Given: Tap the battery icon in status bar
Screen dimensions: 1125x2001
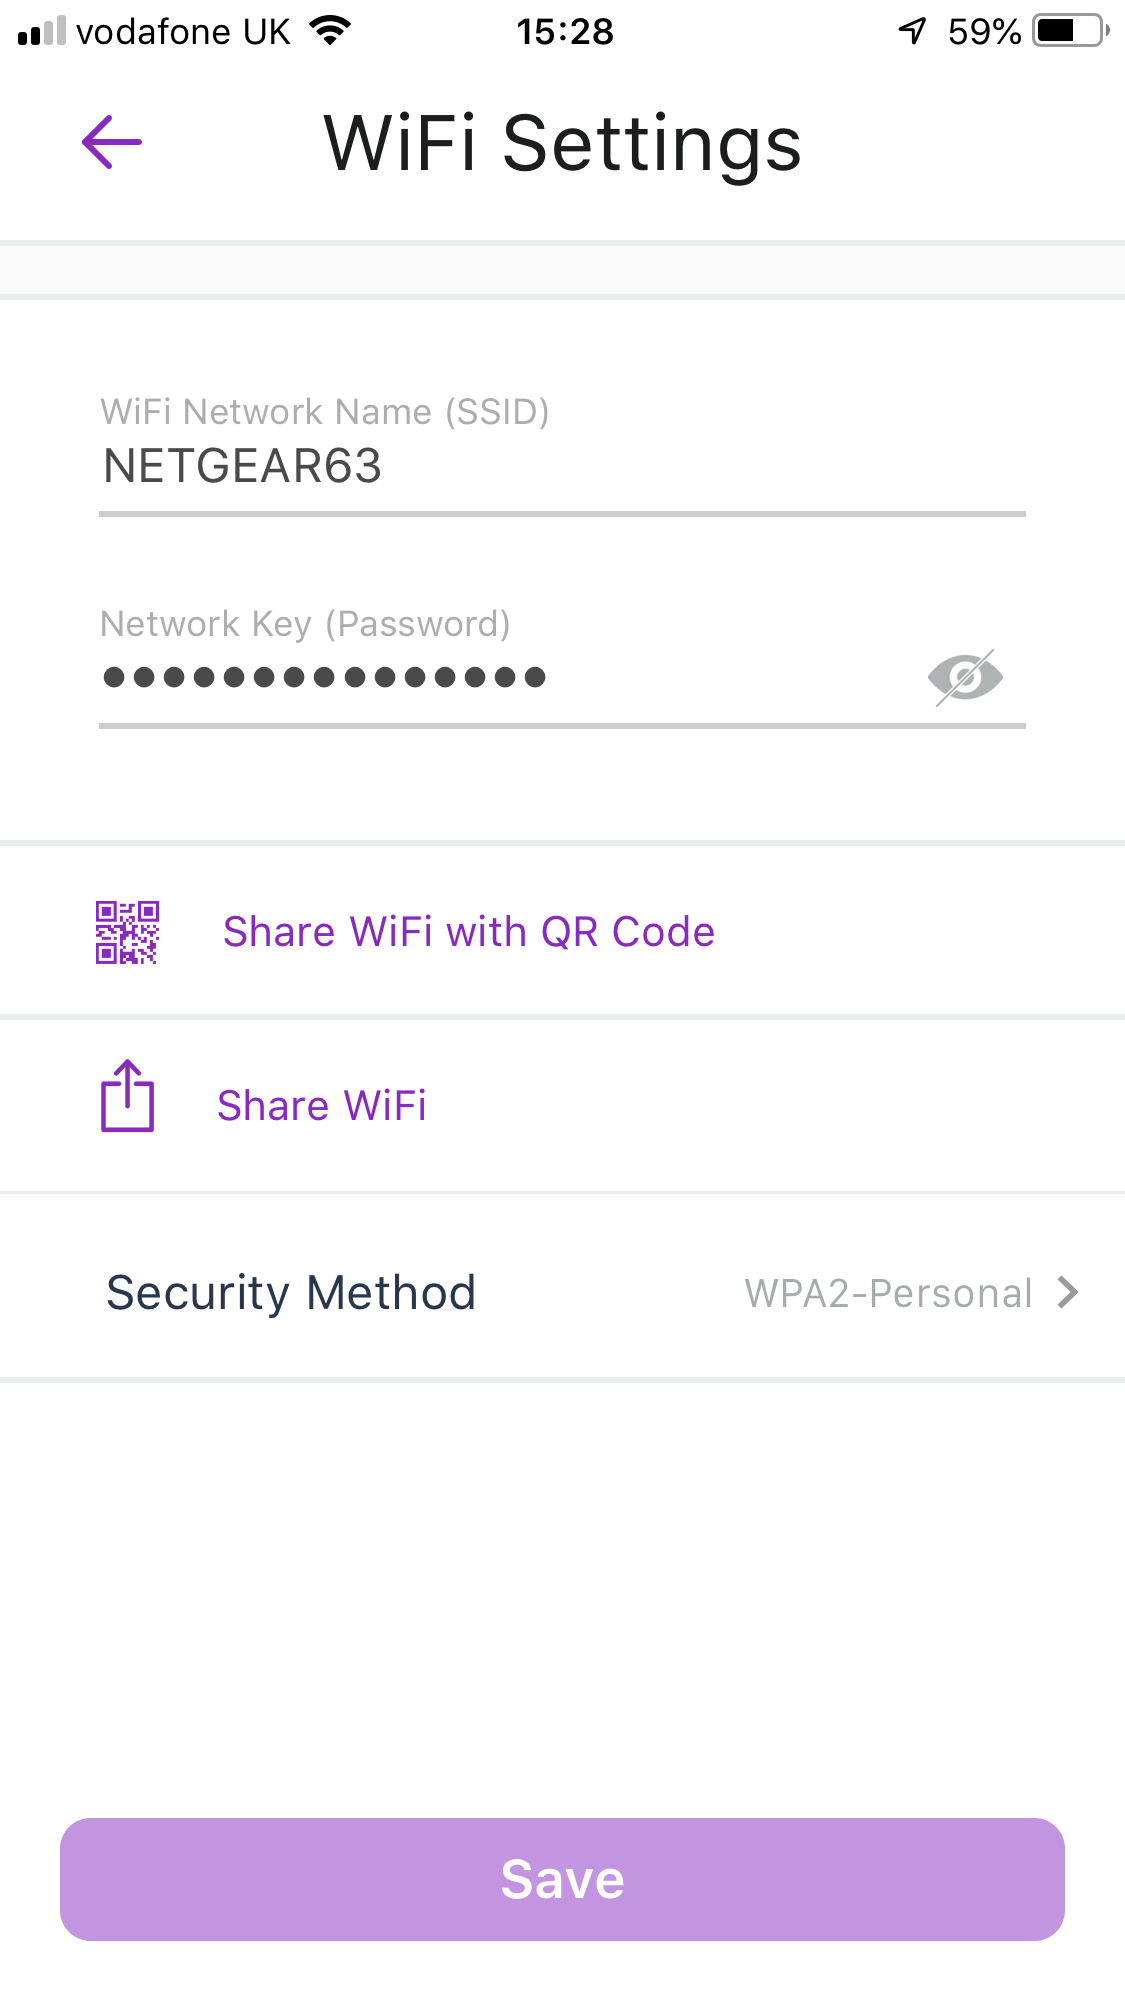Looking at the screenshot, I should pos(1070,31).
